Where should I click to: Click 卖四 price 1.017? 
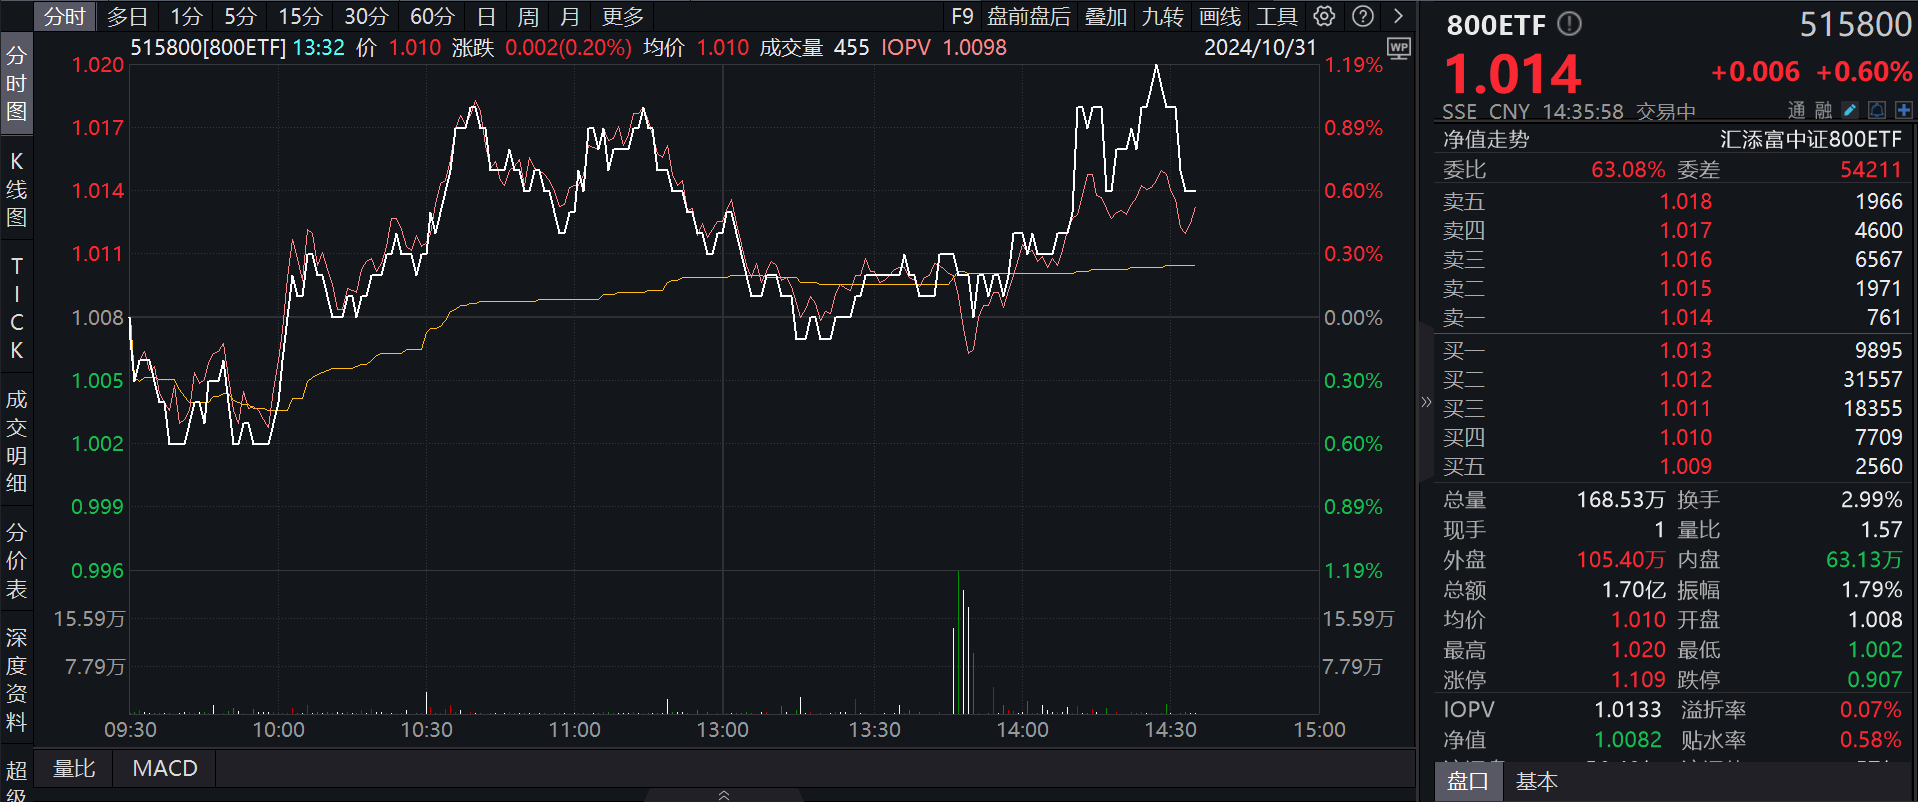1686,230
